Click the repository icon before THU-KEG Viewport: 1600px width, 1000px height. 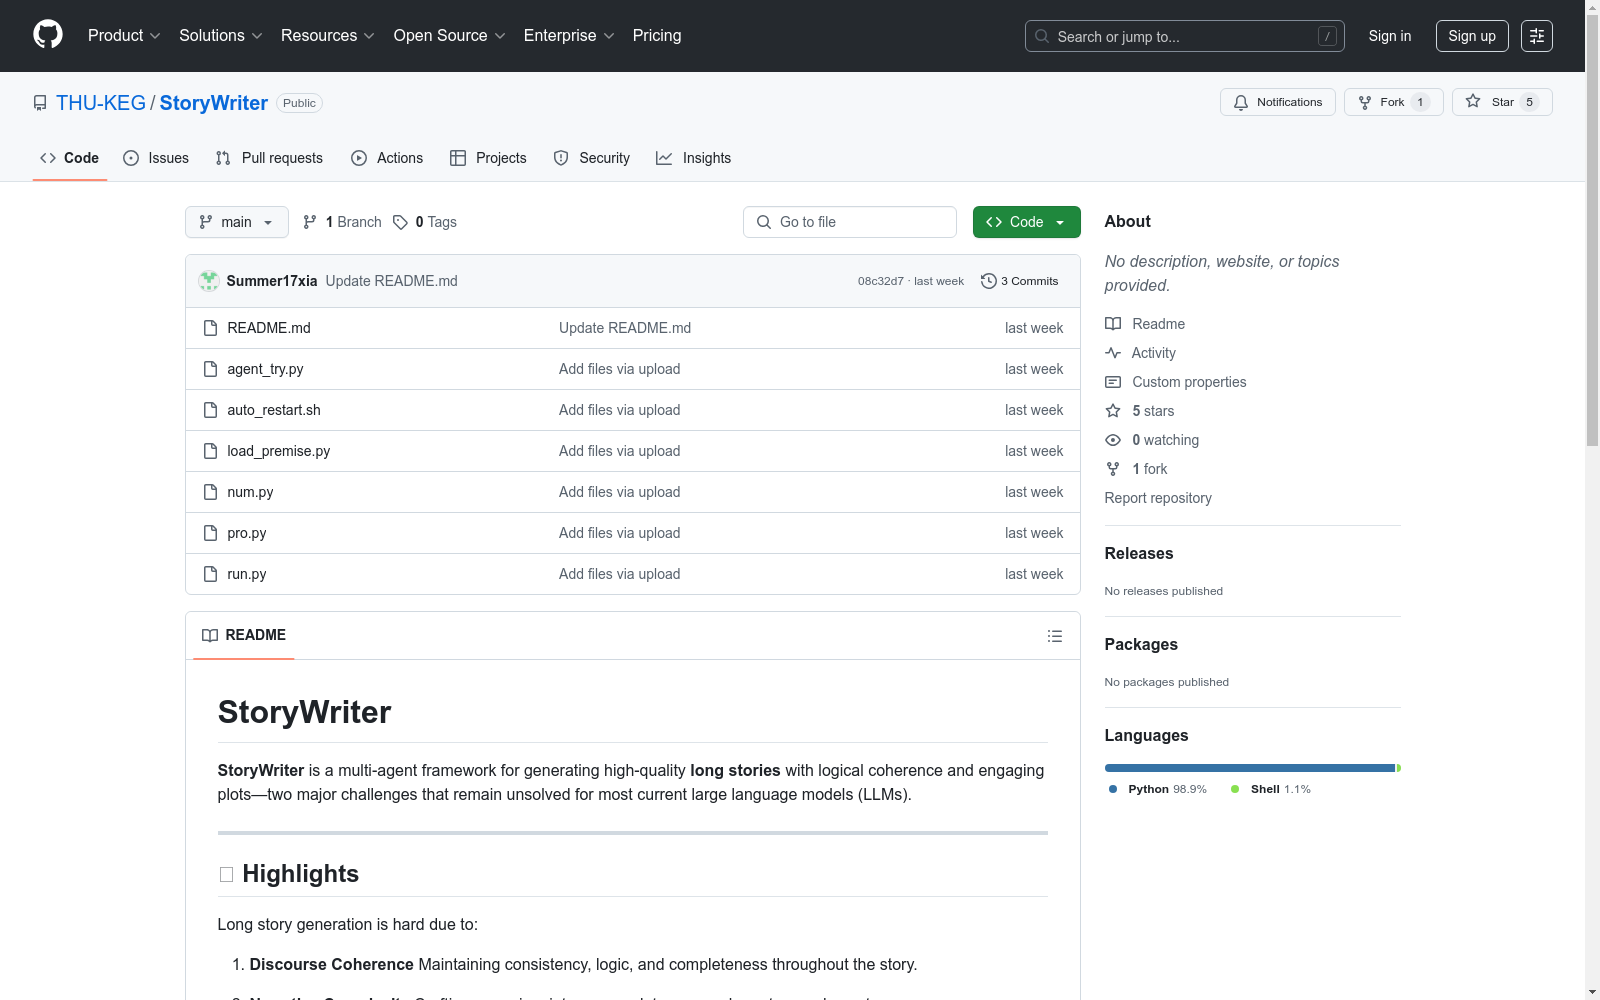click(x=40, y=103)
